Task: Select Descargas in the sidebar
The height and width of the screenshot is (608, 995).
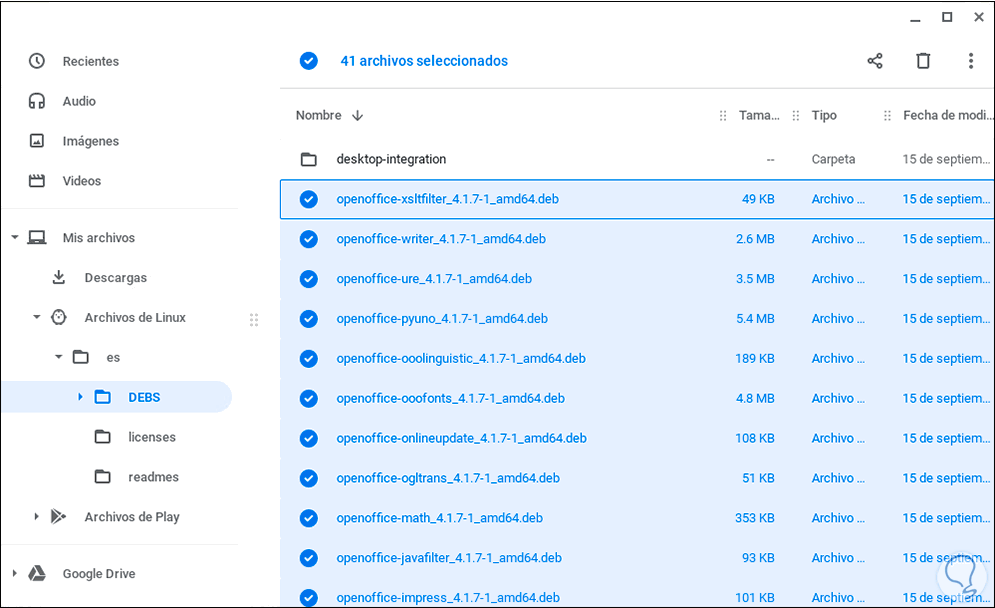Action: pos(115,277)
